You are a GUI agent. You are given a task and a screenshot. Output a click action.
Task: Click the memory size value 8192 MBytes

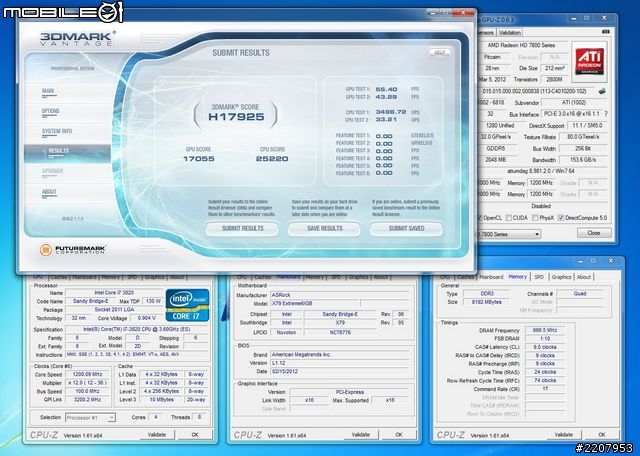click(x=487, y=303)
